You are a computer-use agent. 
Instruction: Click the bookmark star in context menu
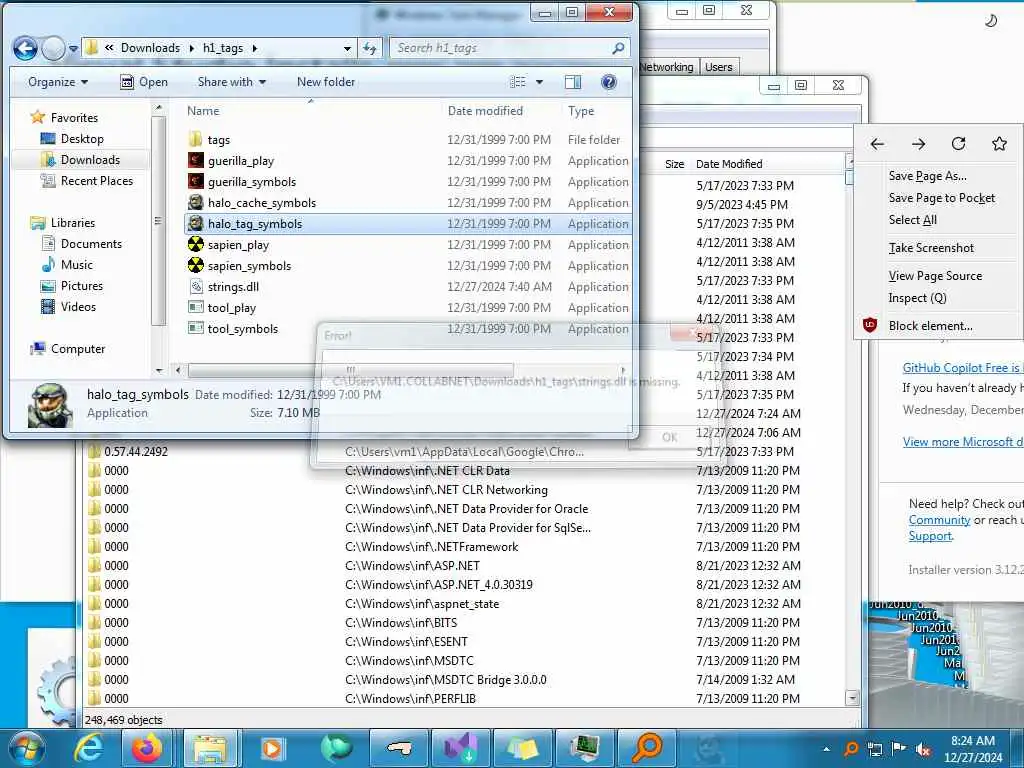[999, 144]
